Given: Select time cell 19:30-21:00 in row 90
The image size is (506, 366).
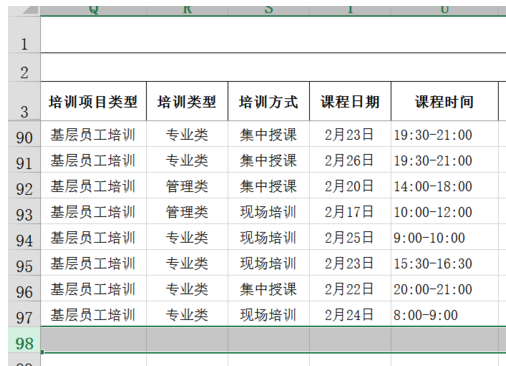Looking at the screenshot, I should 445,134.
